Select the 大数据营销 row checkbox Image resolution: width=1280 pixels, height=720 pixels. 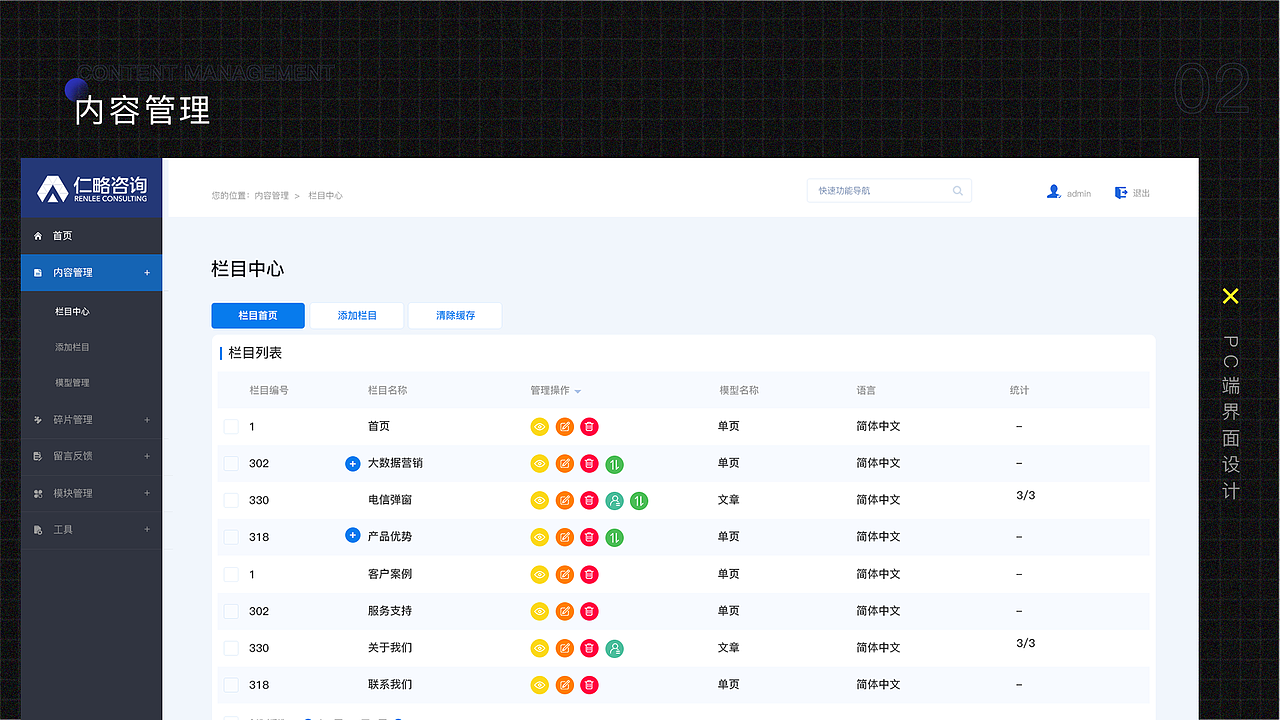coord(231,464)
